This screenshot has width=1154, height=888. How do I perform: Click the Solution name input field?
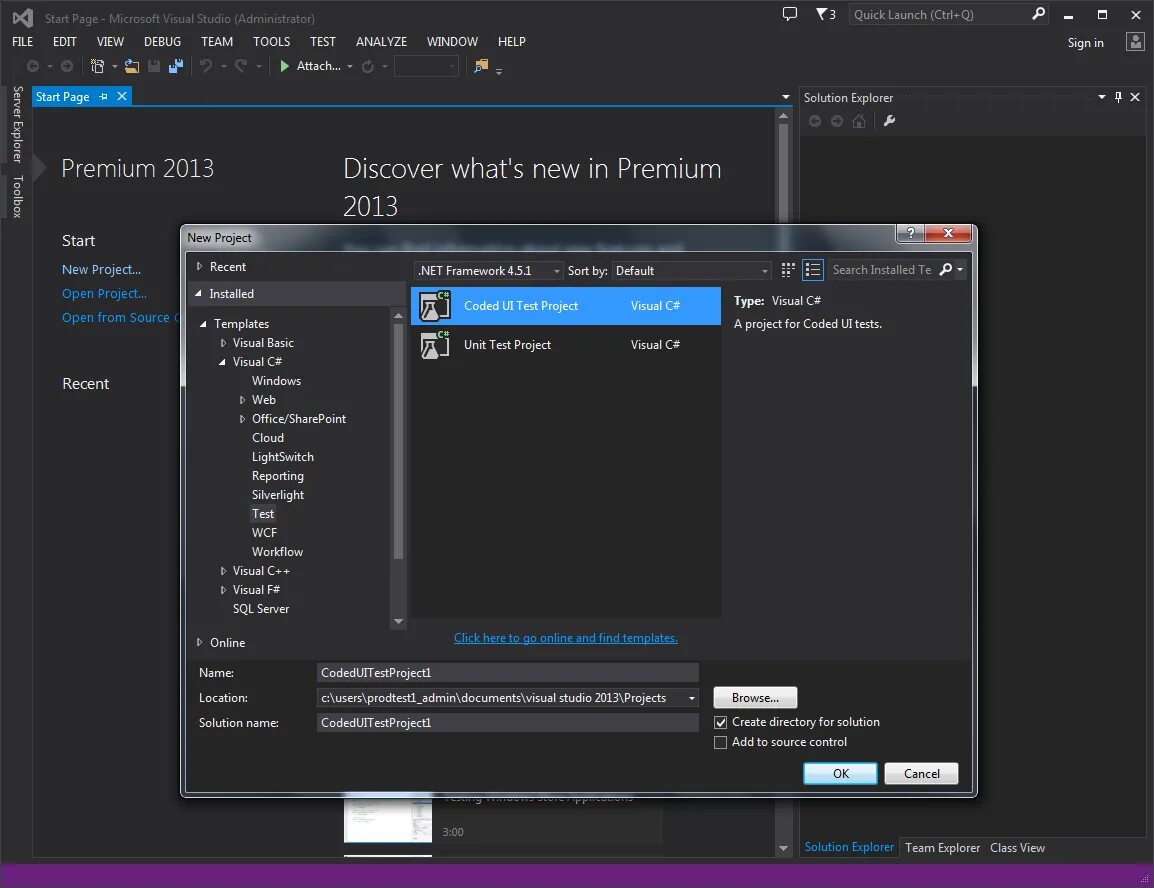pyautogui.click(x=508, y=722)
